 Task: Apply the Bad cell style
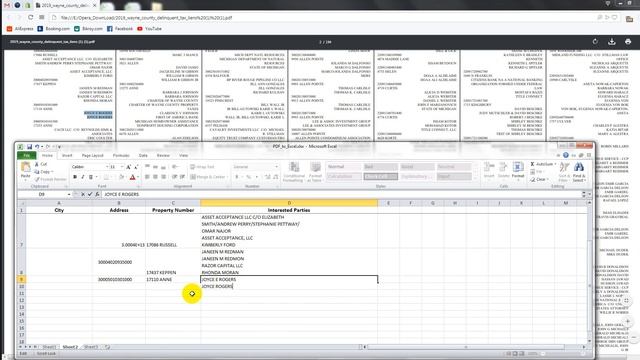click(380, 167)
